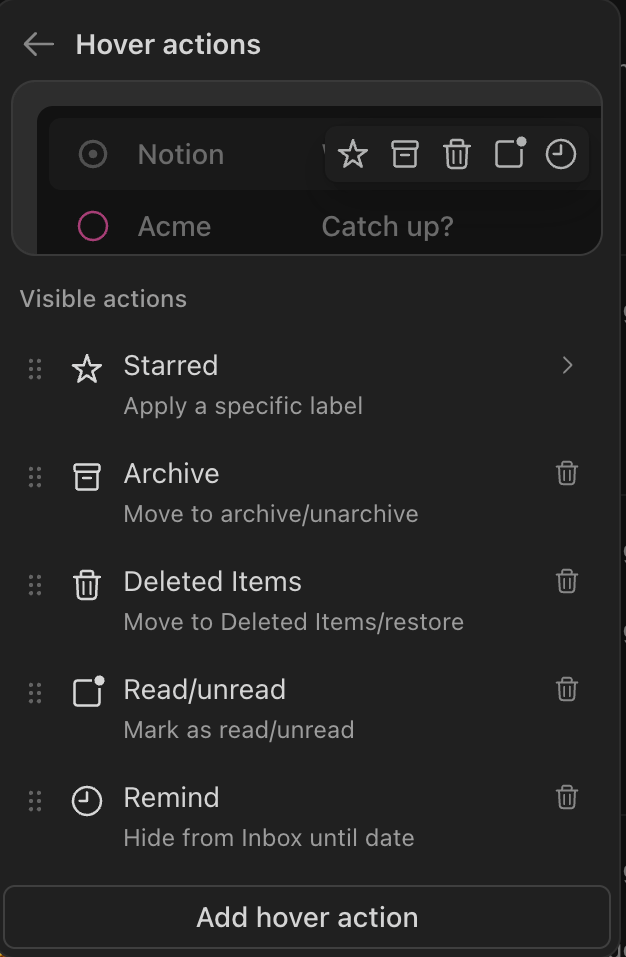Image resolution: width=626 pixels, height=957 pixels.
Task: Click the Read/unread drag handle dots
Action: [35, 692]
